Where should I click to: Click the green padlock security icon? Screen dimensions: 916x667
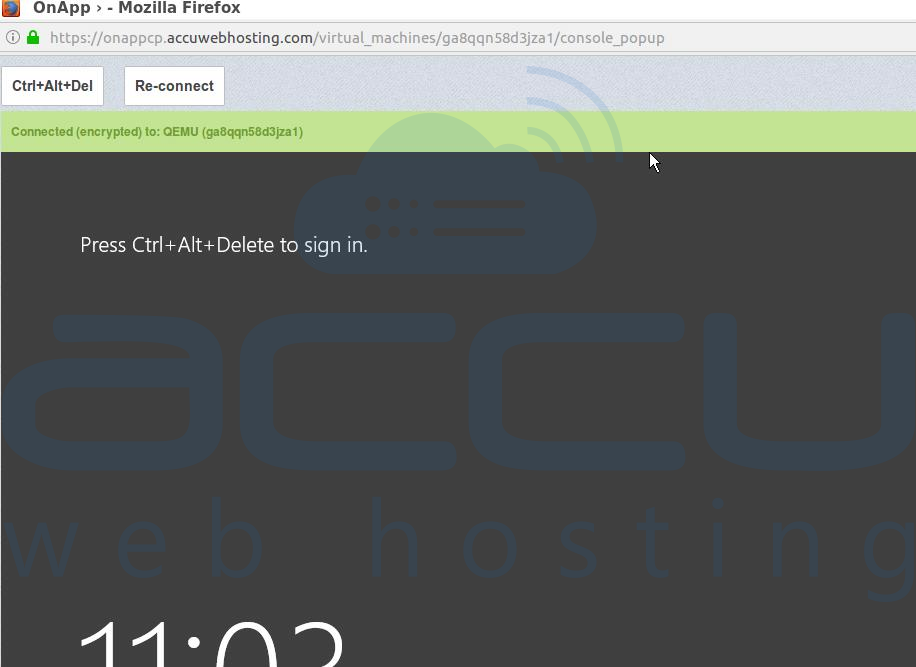point(33,37)
